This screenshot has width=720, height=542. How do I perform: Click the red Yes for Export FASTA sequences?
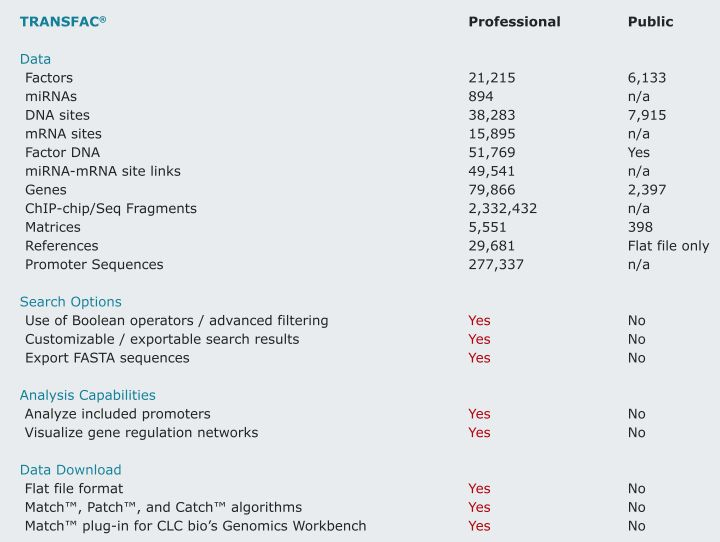(479, 358)
